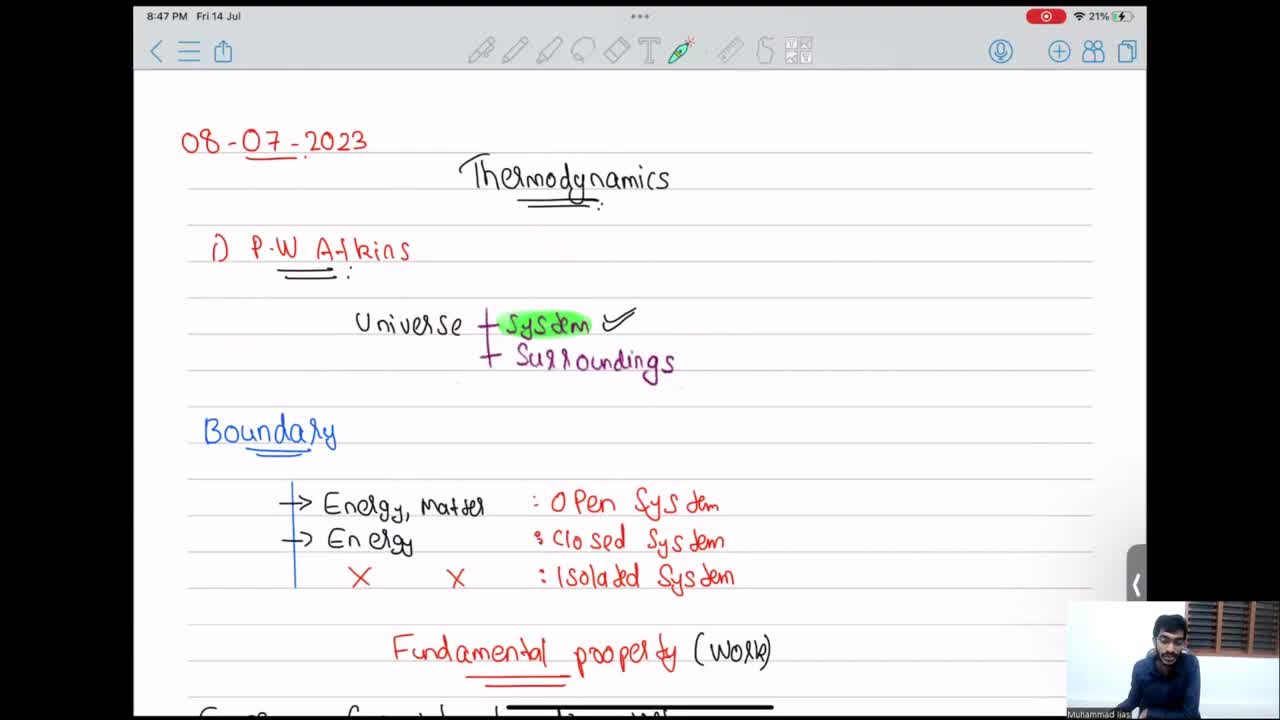This screenshot has width=1280, height=720.
Task: Open the share sheet
Action: pyautogui.click(x=223, y=51)
